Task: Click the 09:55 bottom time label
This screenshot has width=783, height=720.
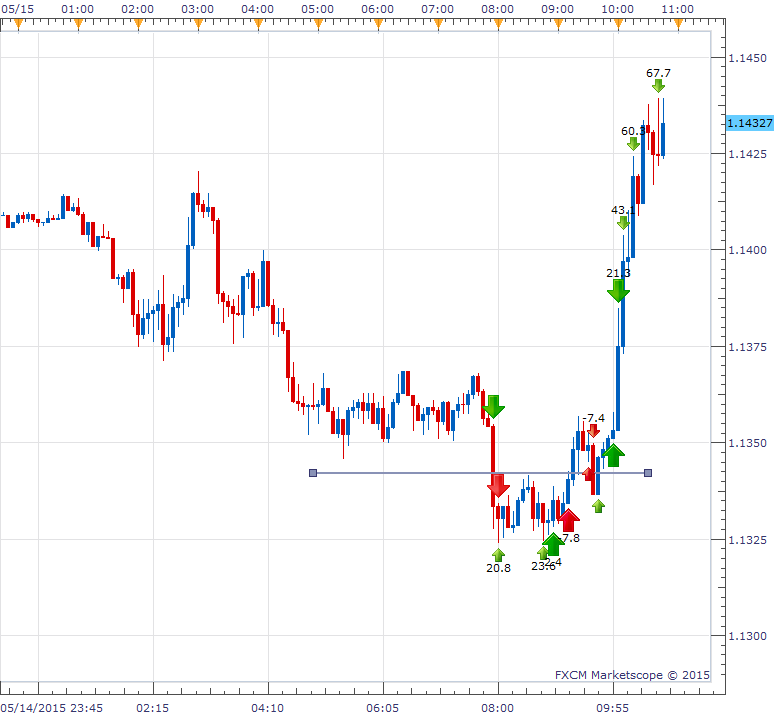Action: [x=613, y=708]
